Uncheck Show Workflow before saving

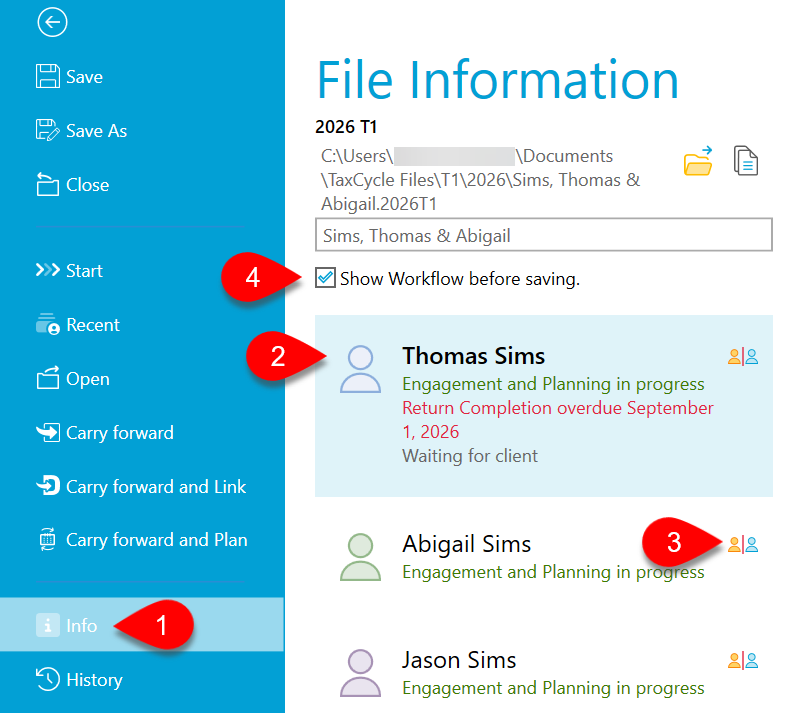pyautogui.click(x=325, y=278)
